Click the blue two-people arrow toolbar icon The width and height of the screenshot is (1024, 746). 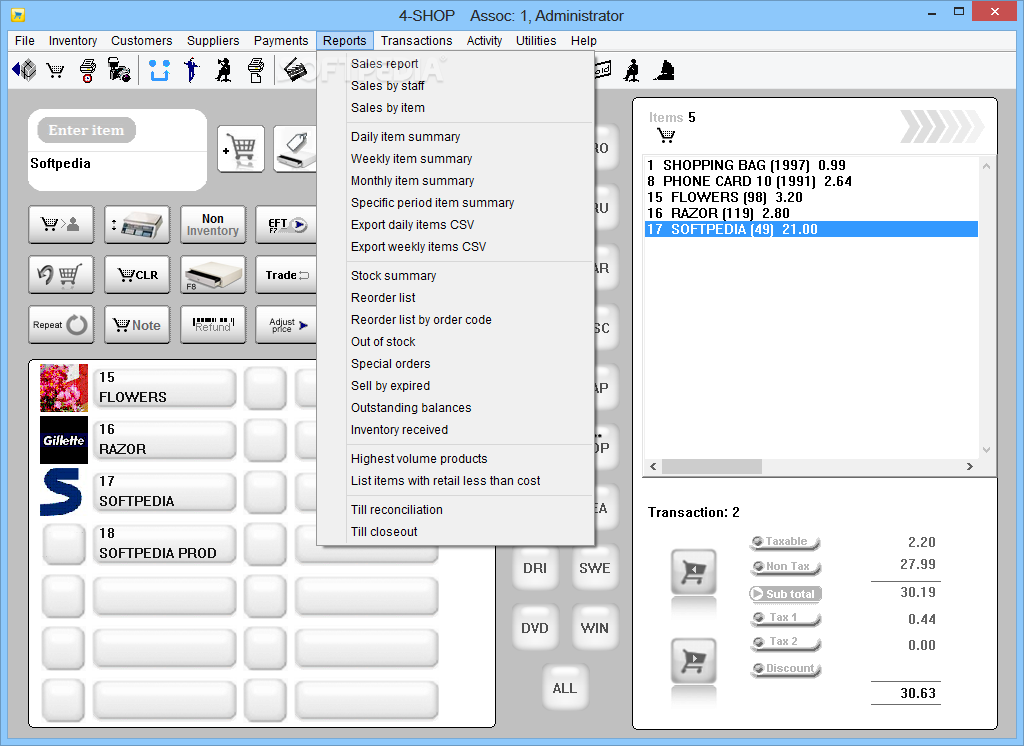pos(159,70)
